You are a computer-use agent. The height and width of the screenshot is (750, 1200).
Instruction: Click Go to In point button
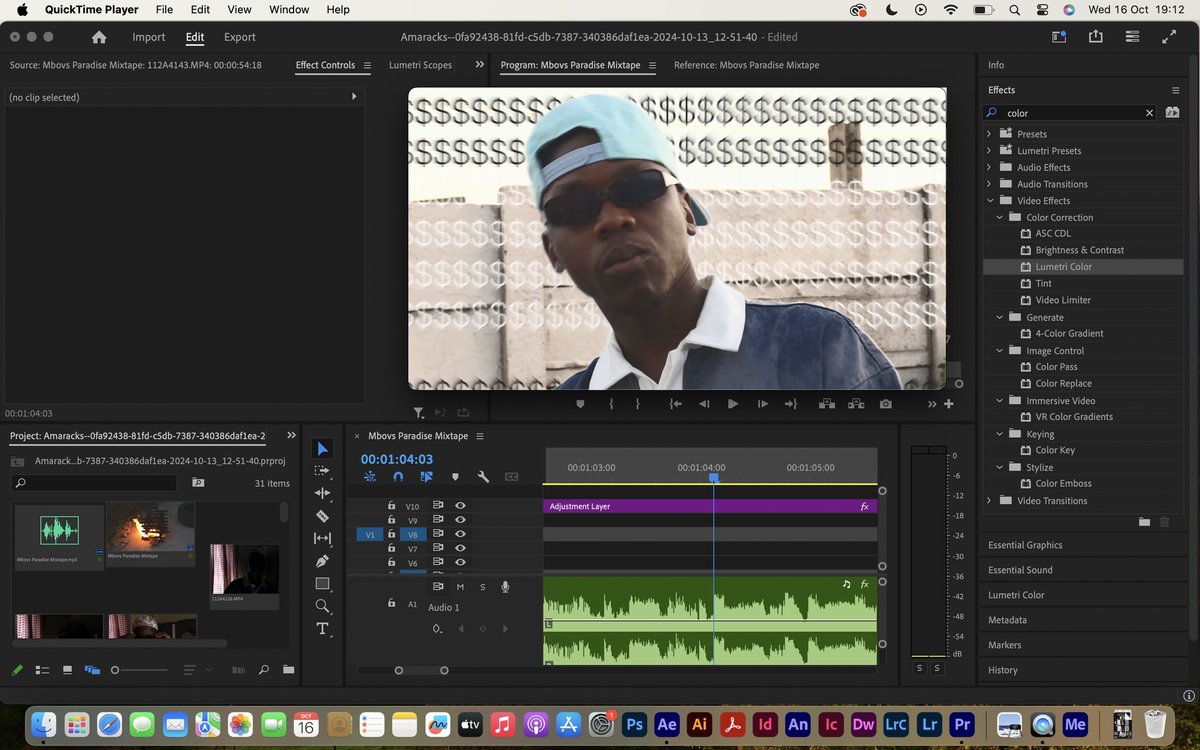pos(676,404)
